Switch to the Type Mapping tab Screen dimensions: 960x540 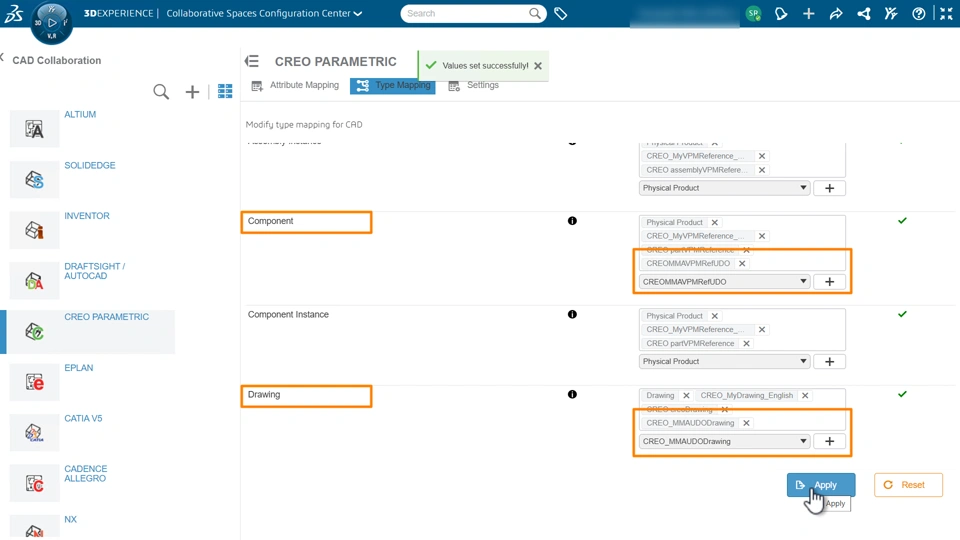point(392,85)
